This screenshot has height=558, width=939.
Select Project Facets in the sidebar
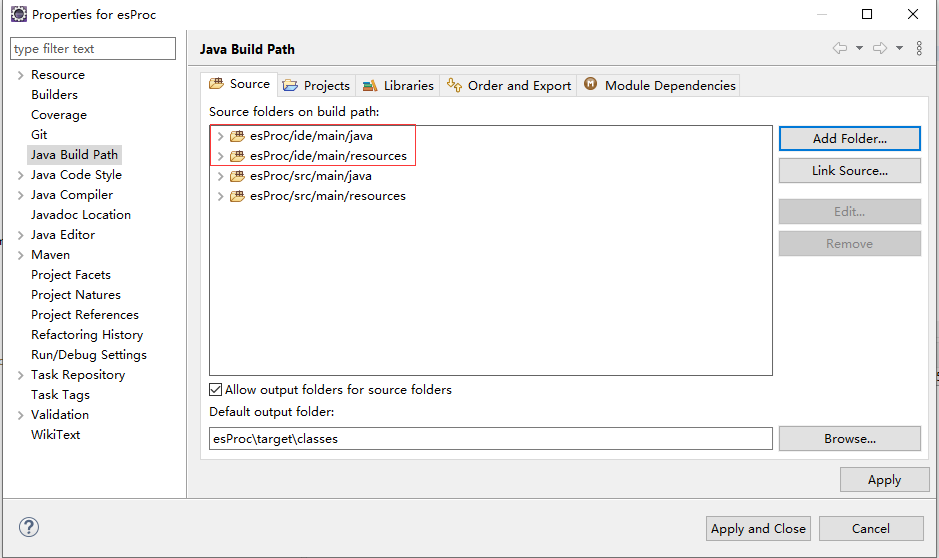pos(71,275)
